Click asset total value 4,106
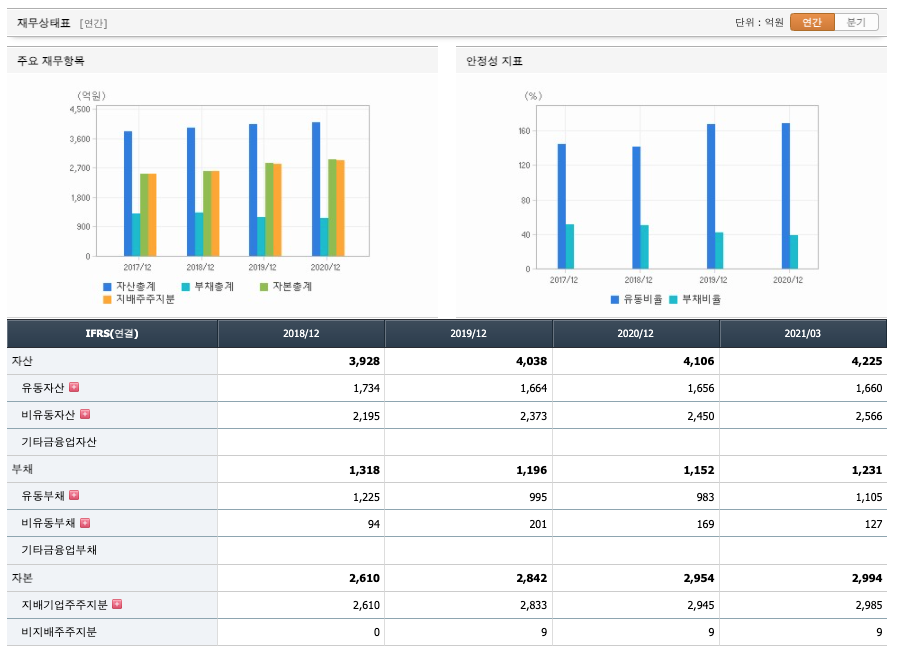This screenshot has width=900, height=657. 699,361
